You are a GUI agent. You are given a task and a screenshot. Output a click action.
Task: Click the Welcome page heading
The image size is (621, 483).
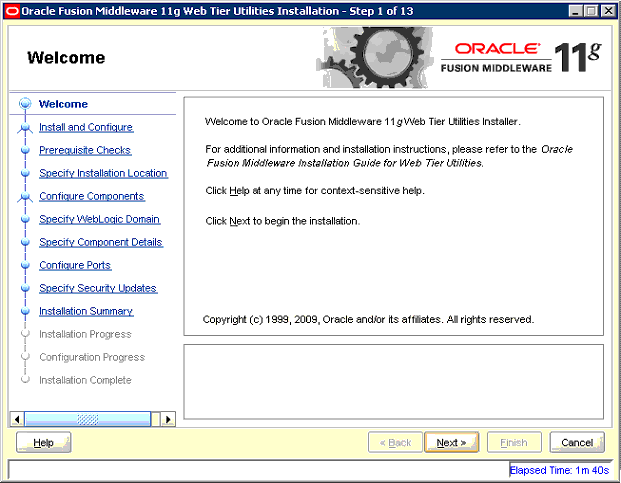coord(66,58)
